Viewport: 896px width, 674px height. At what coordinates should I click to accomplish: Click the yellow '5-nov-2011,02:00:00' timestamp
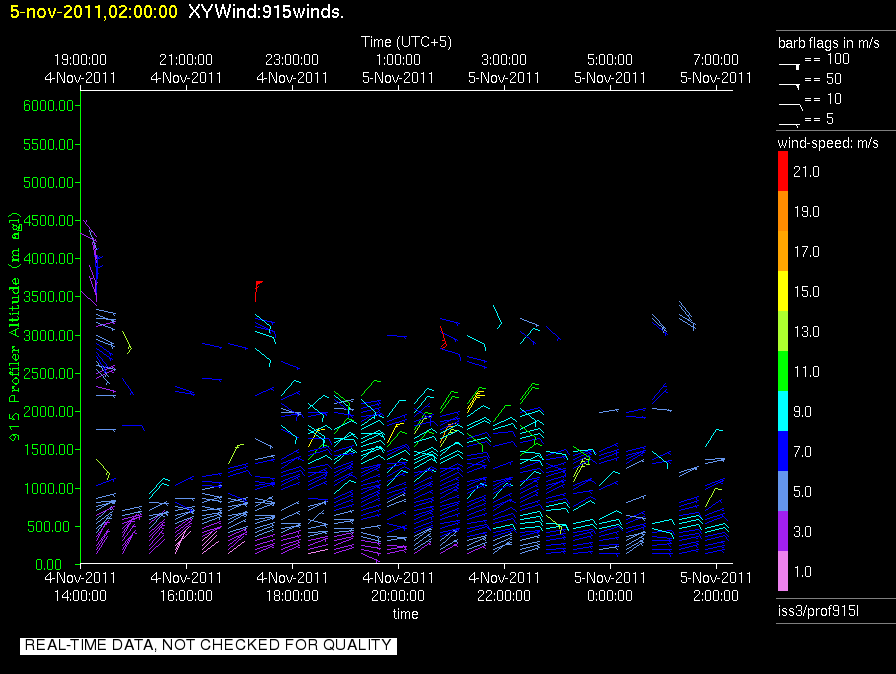pos(94,11)
